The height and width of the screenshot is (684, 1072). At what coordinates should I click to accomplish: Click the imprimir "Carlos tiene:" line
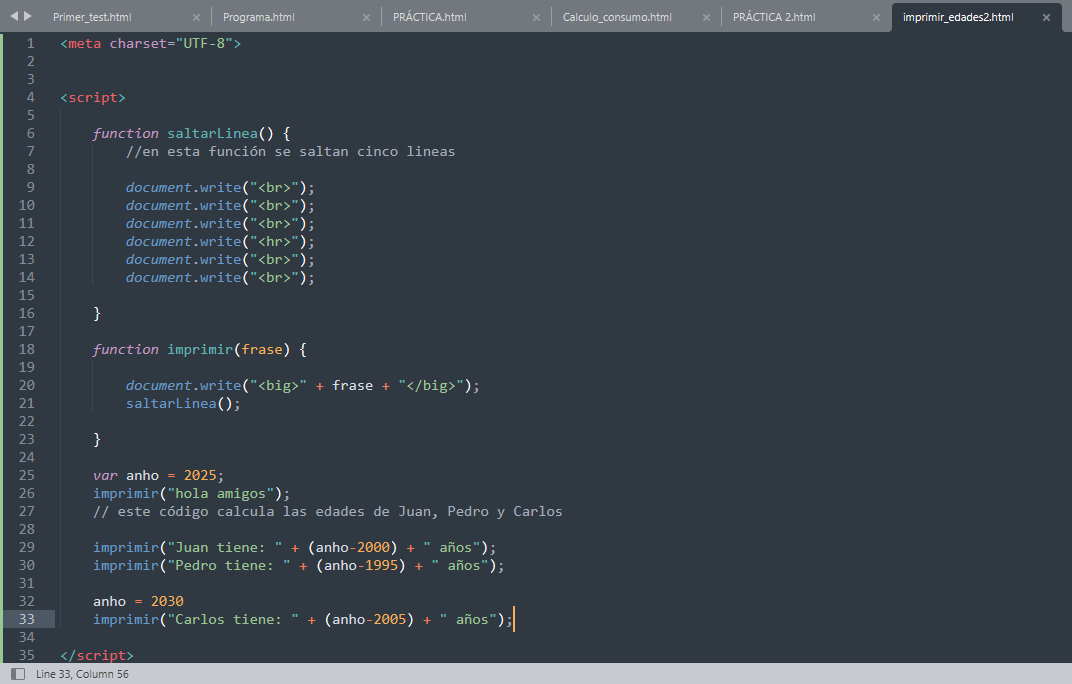coord(303,620)
